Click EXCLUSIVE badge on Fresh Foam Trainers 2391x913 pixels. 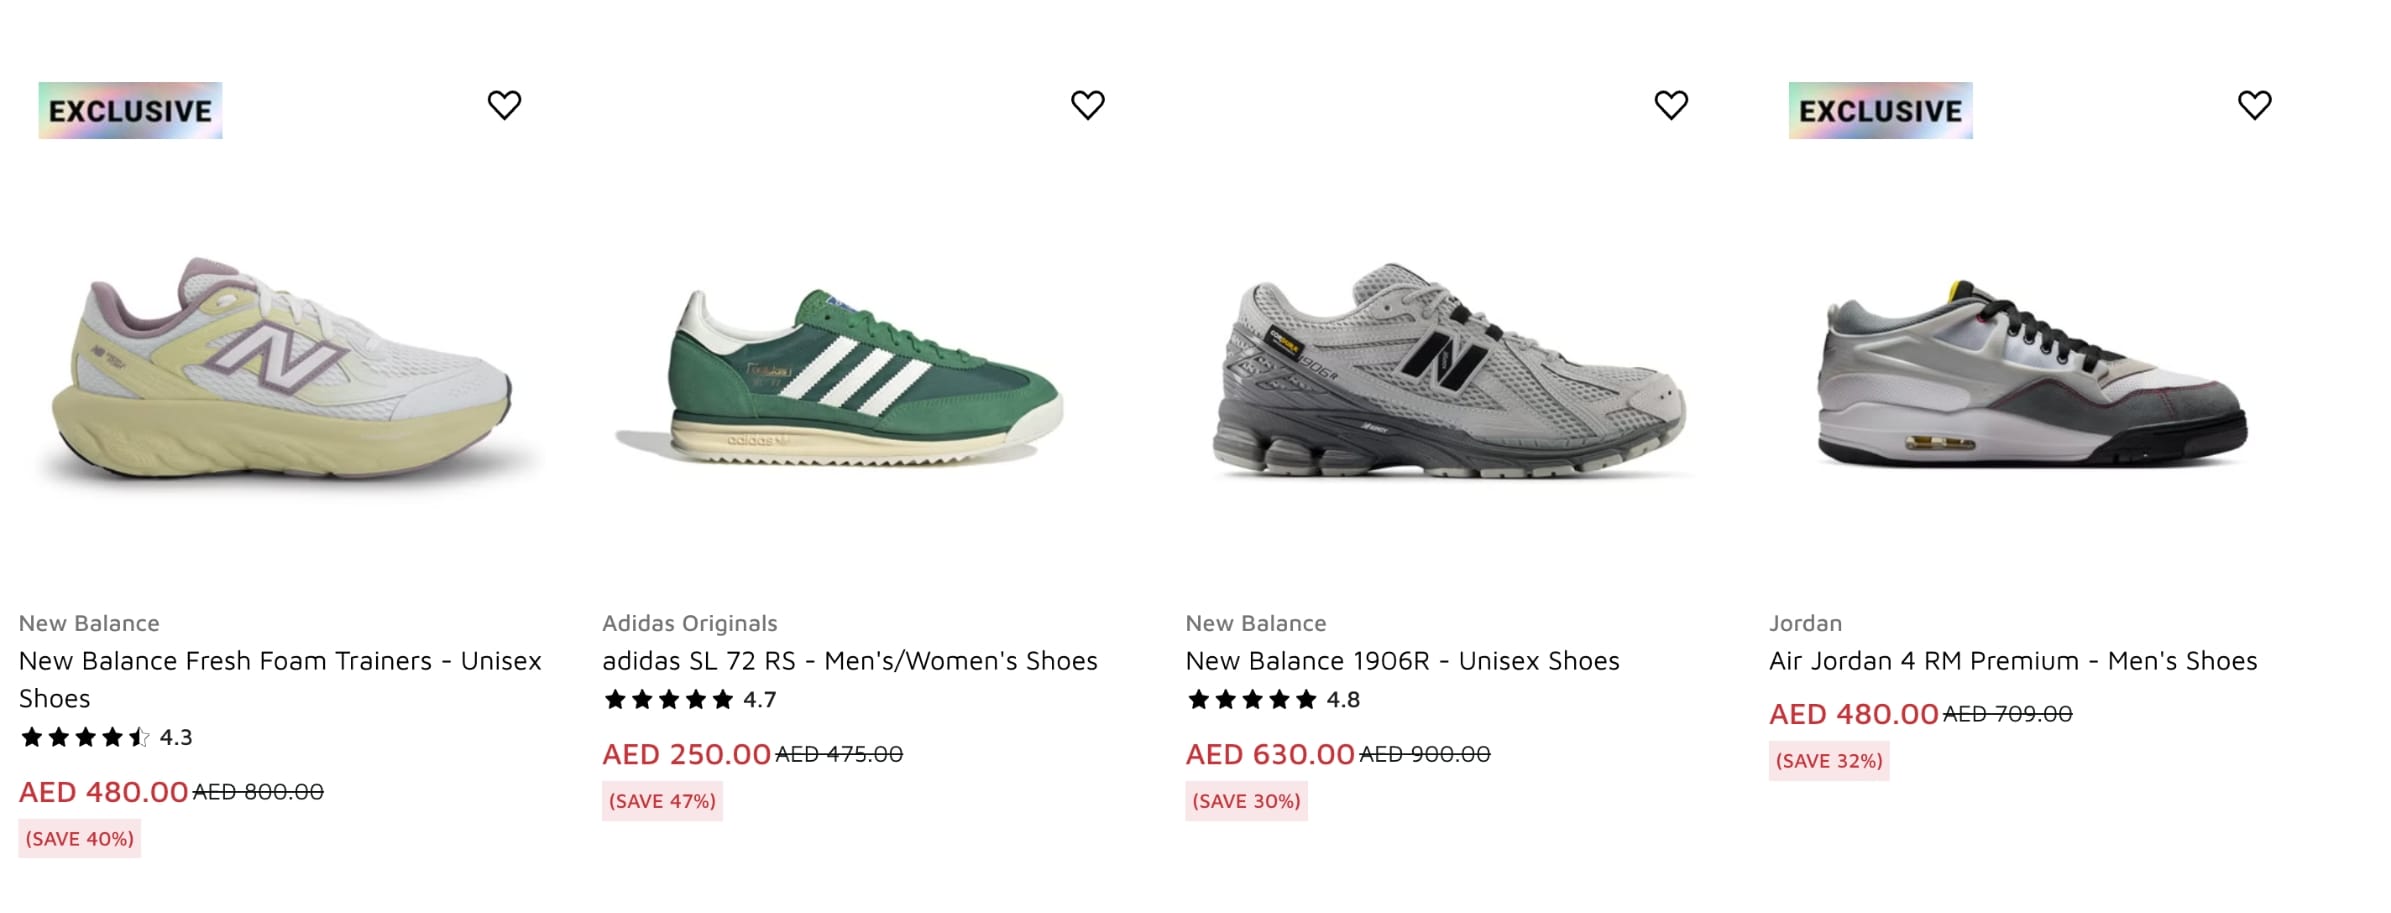(x=130, y=110)
